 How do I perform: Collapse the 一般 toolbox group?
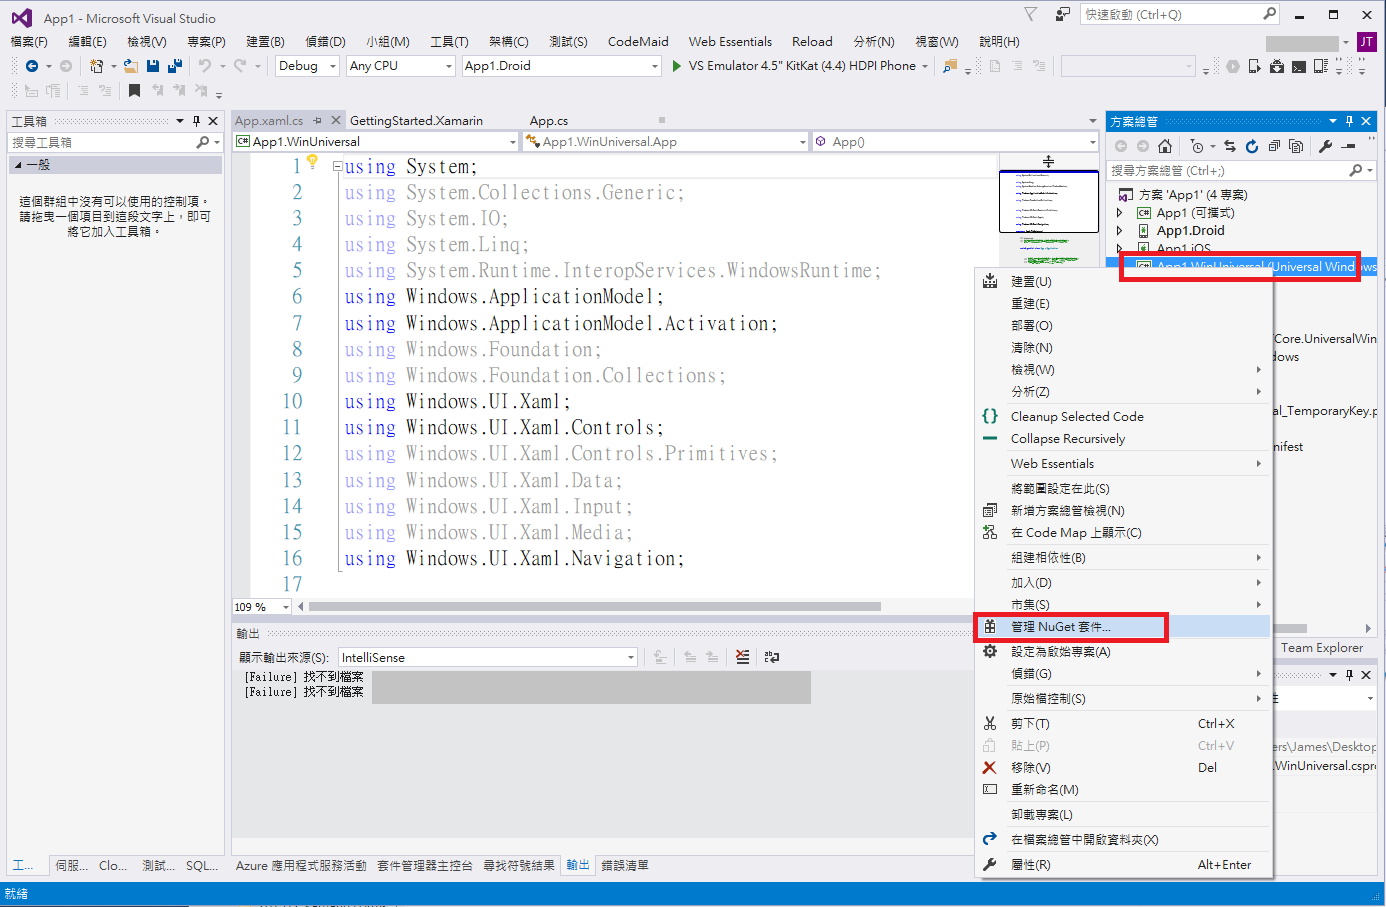(x=19, y=165)
